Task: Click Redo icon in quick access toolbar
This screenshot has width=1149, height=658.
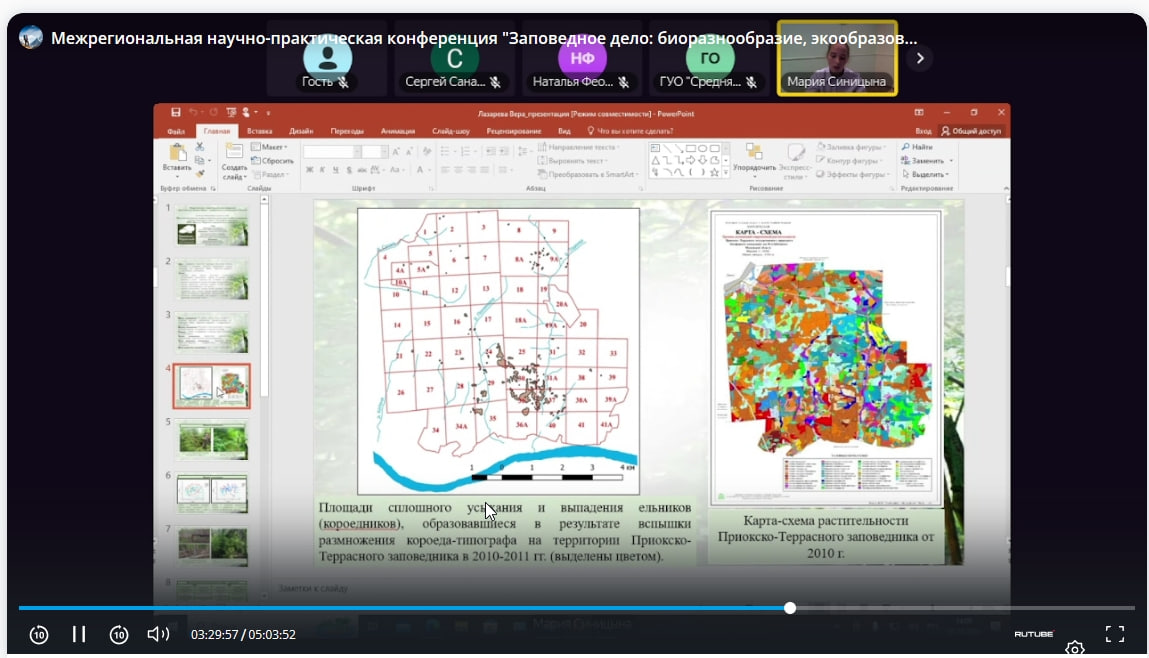Action: pyautogui.click(x=213, y=112)
